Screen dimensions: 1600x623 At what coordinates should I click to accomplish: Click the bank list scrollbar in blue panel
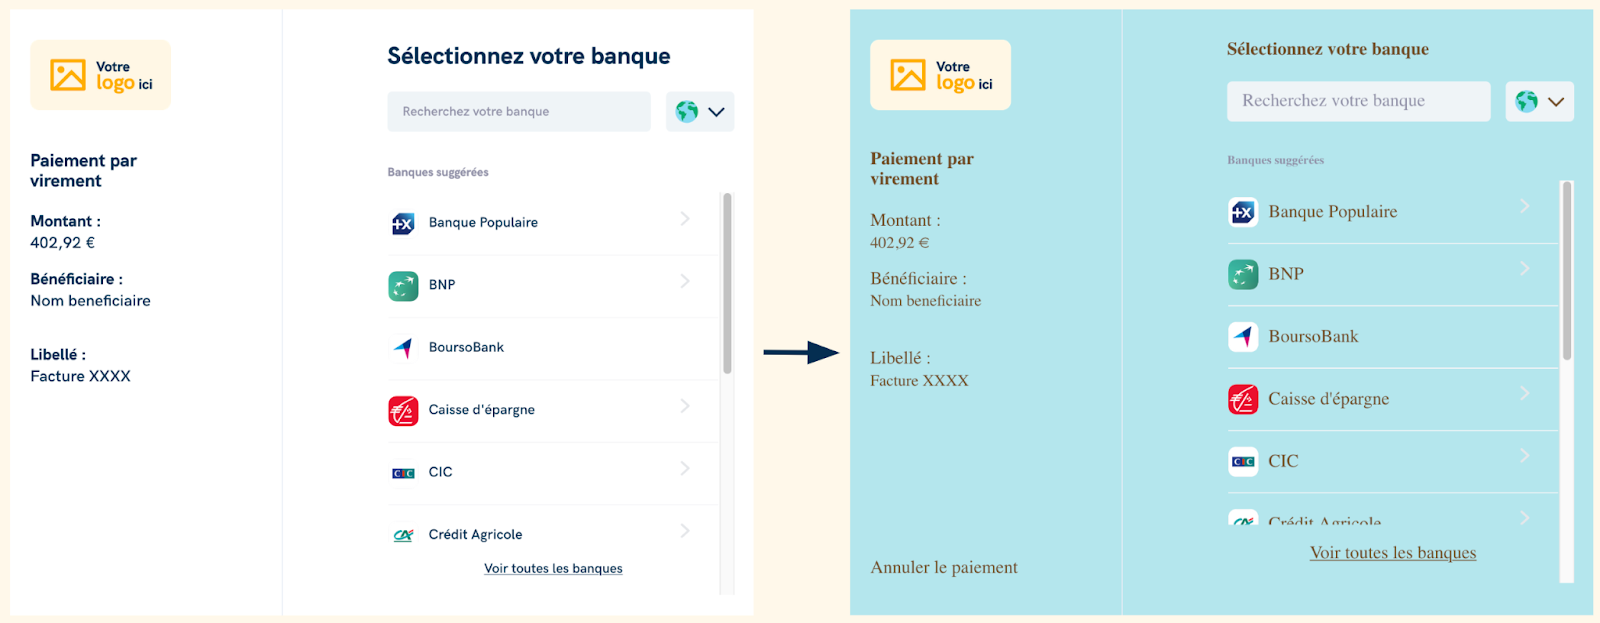click(x=1567, y=270)
